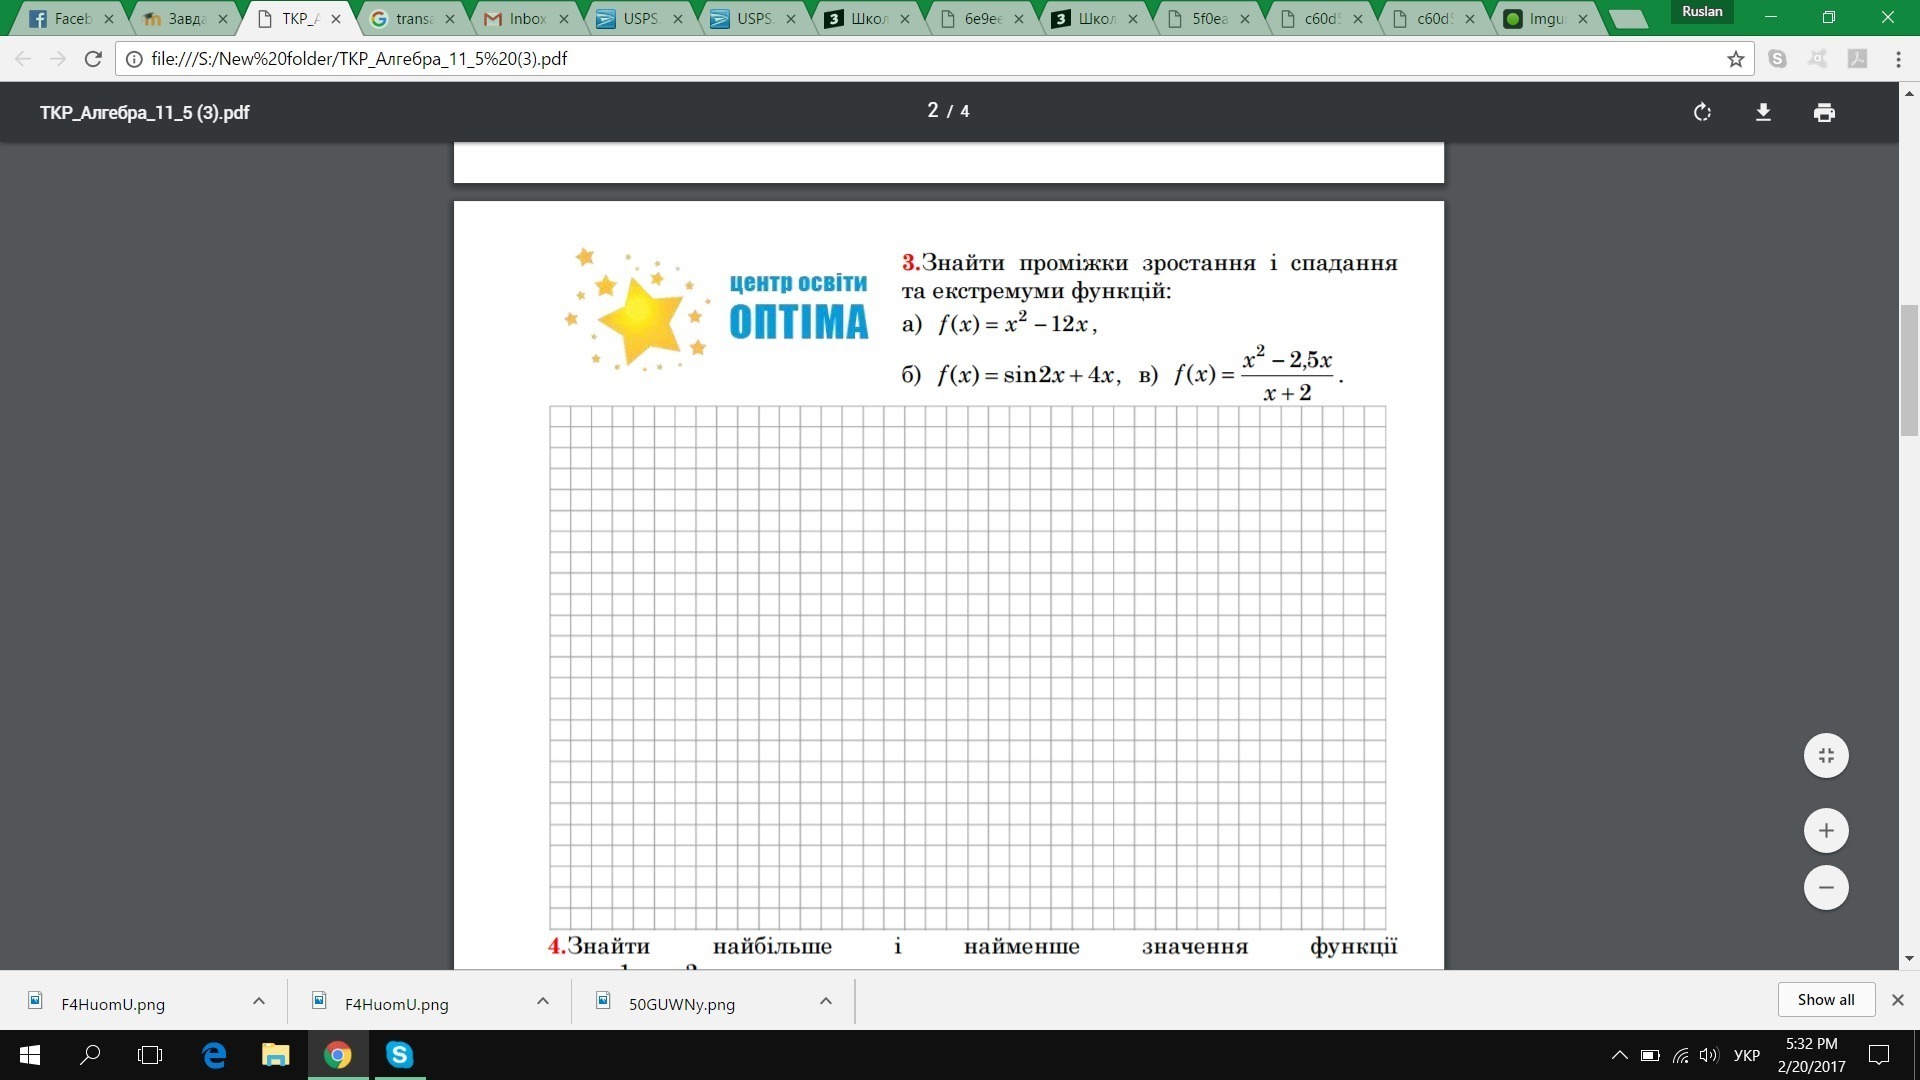Screen dimensions: 1920x1080
Task: Show hidden system tray icons
Action: [x=1619, y=1055]
